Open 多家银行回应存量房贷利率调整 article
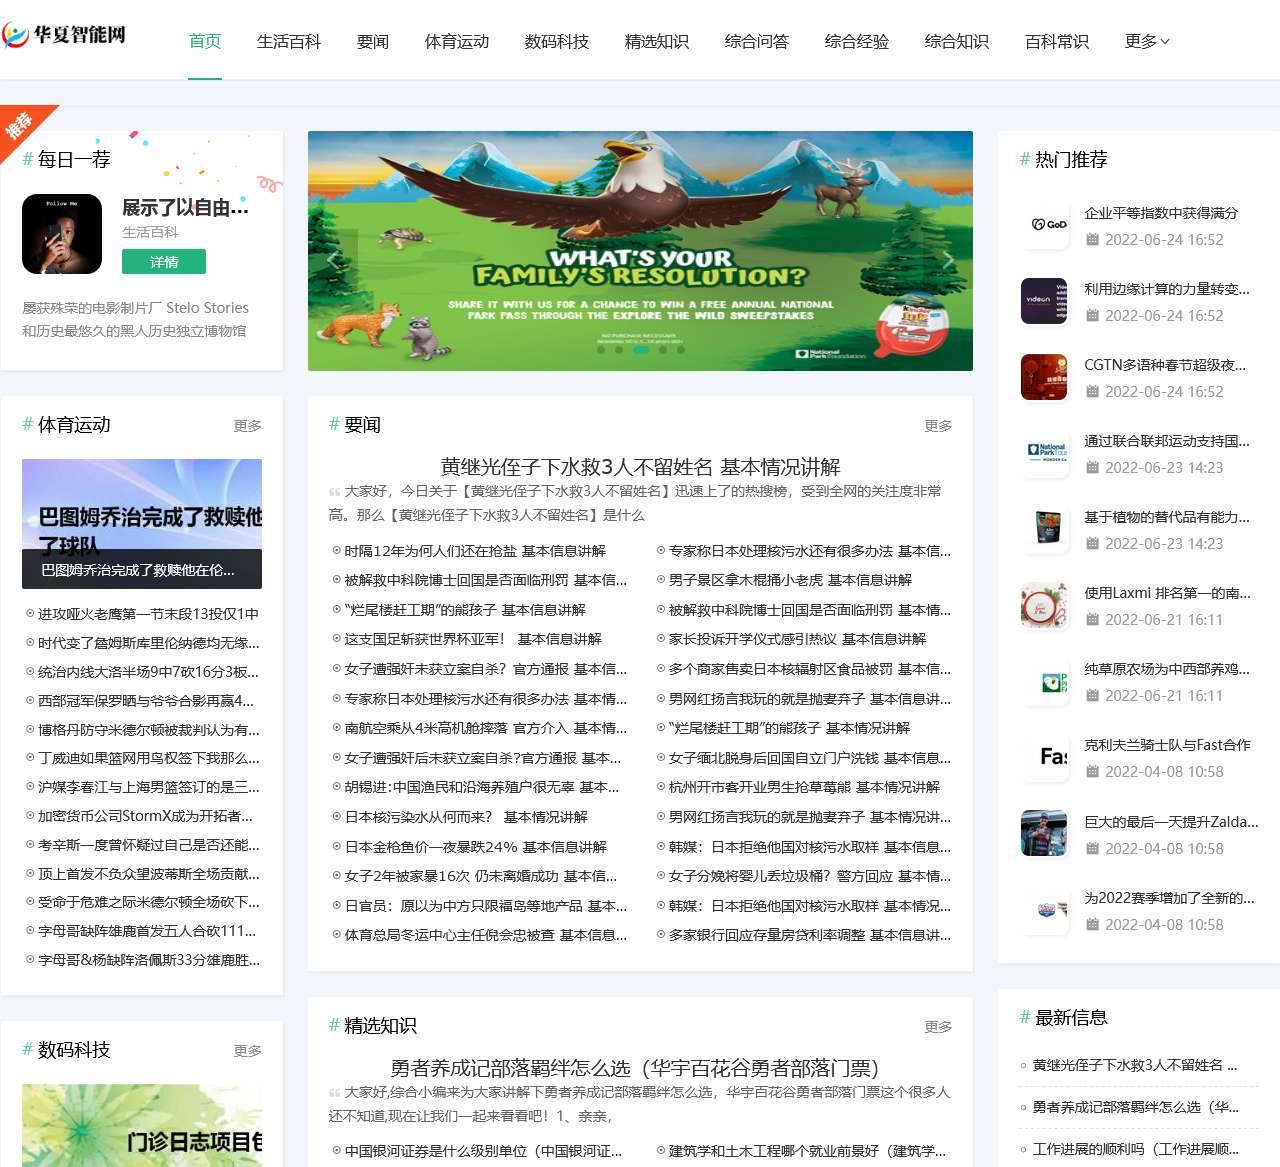The height and width of the screenshot is (1167, 1280). tap(810, 935)
